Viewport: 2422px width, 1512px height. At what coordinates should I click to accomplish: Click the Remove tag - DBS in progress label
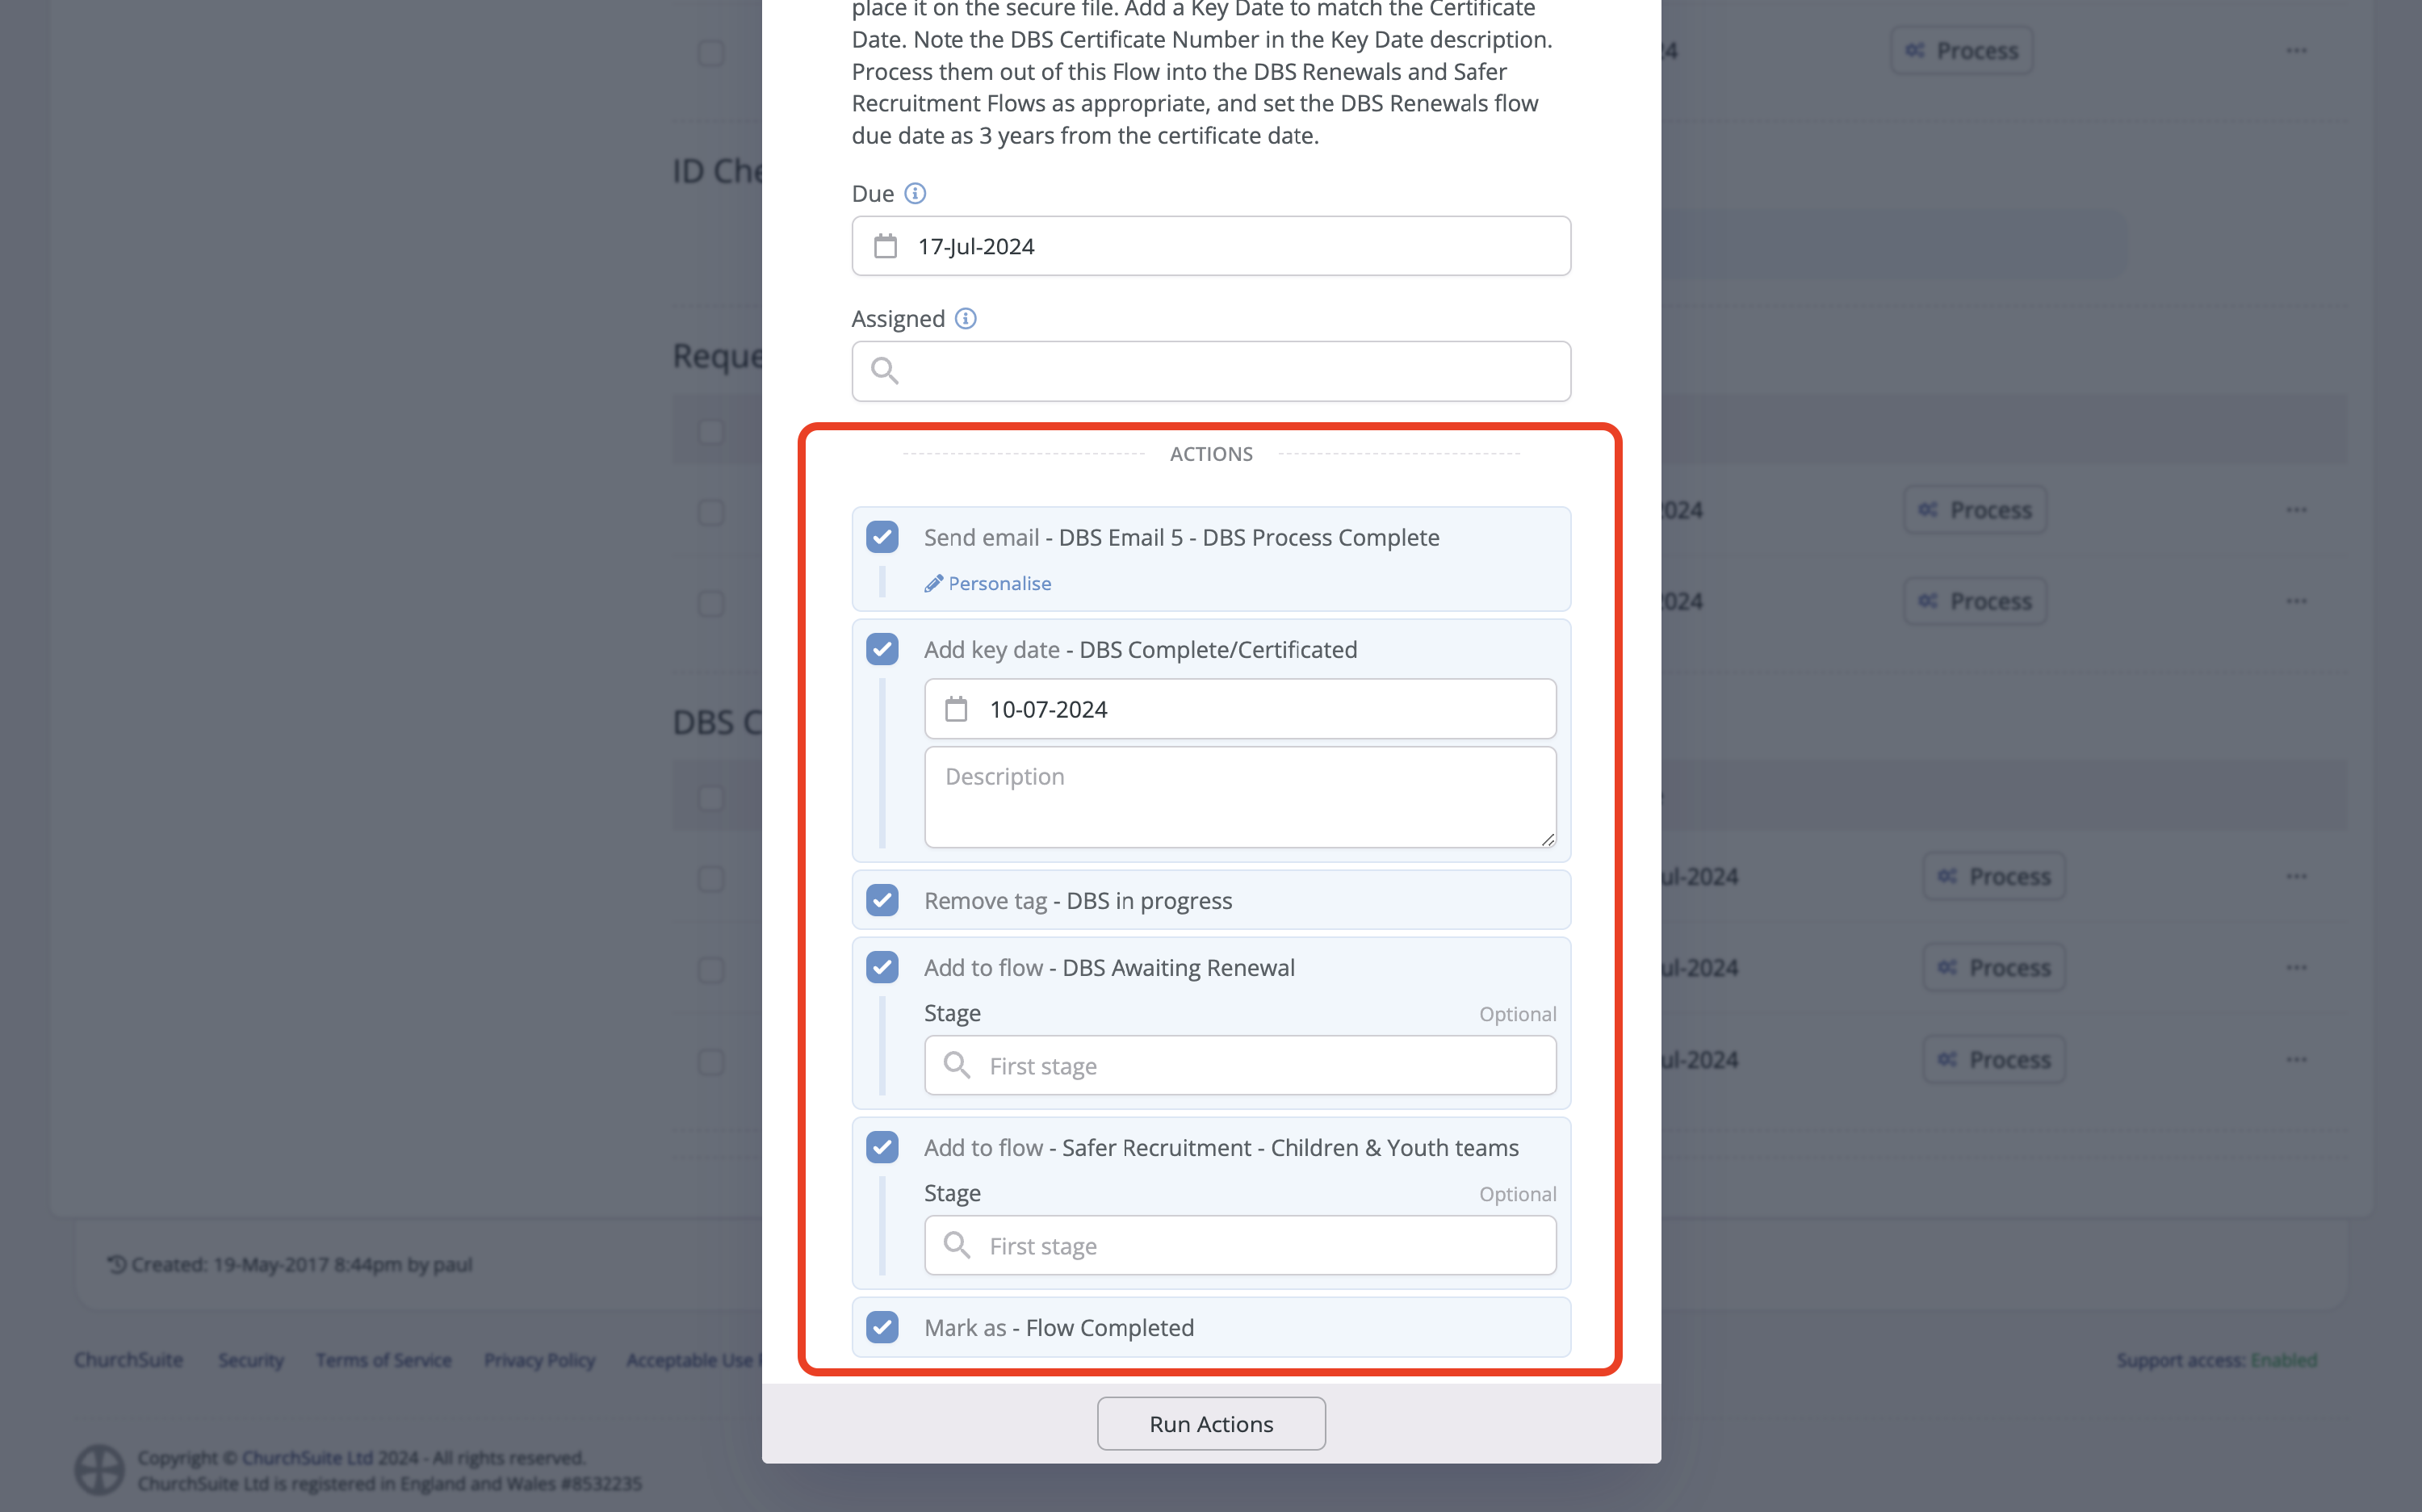1078,900
